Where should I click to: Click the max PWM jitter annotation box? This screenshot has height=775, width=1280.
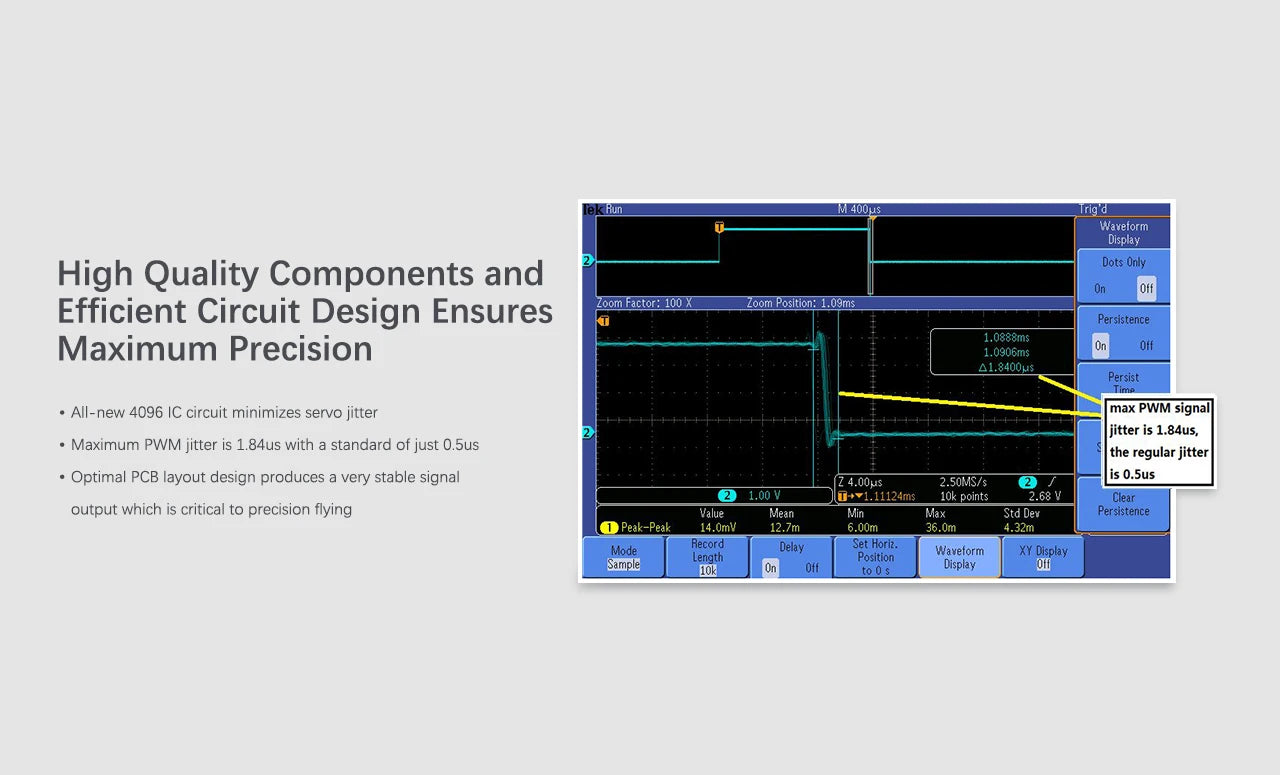tap(1158, 440)
